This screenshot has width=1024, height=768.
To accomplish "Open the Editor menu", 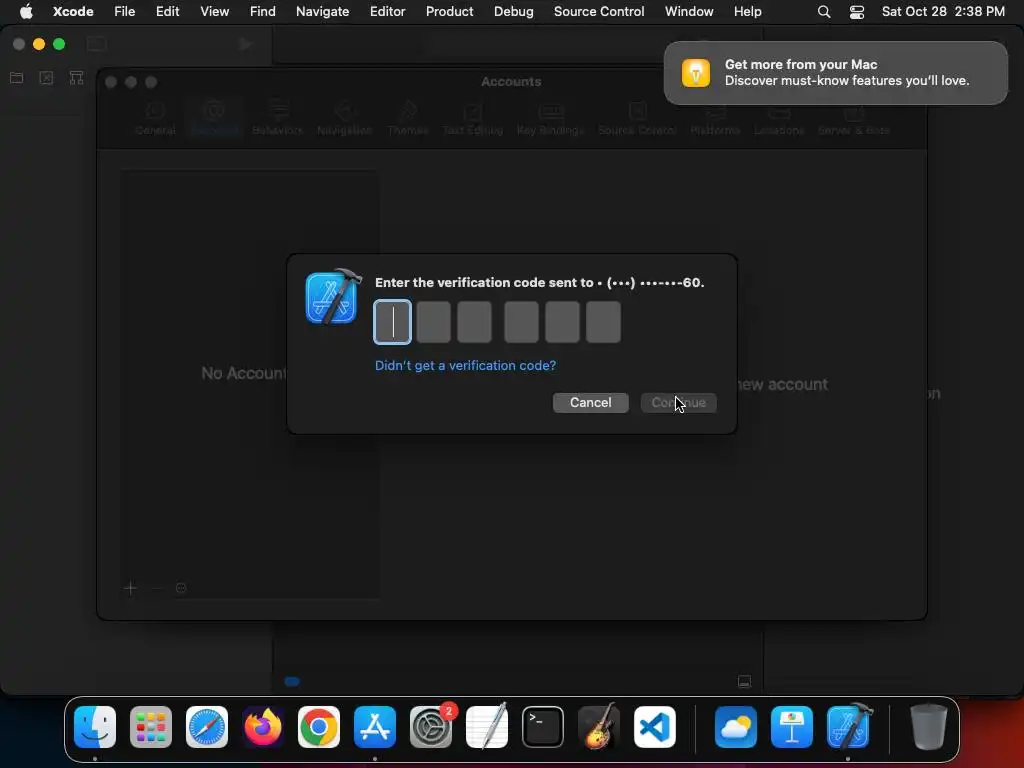I will click(387, 11).
